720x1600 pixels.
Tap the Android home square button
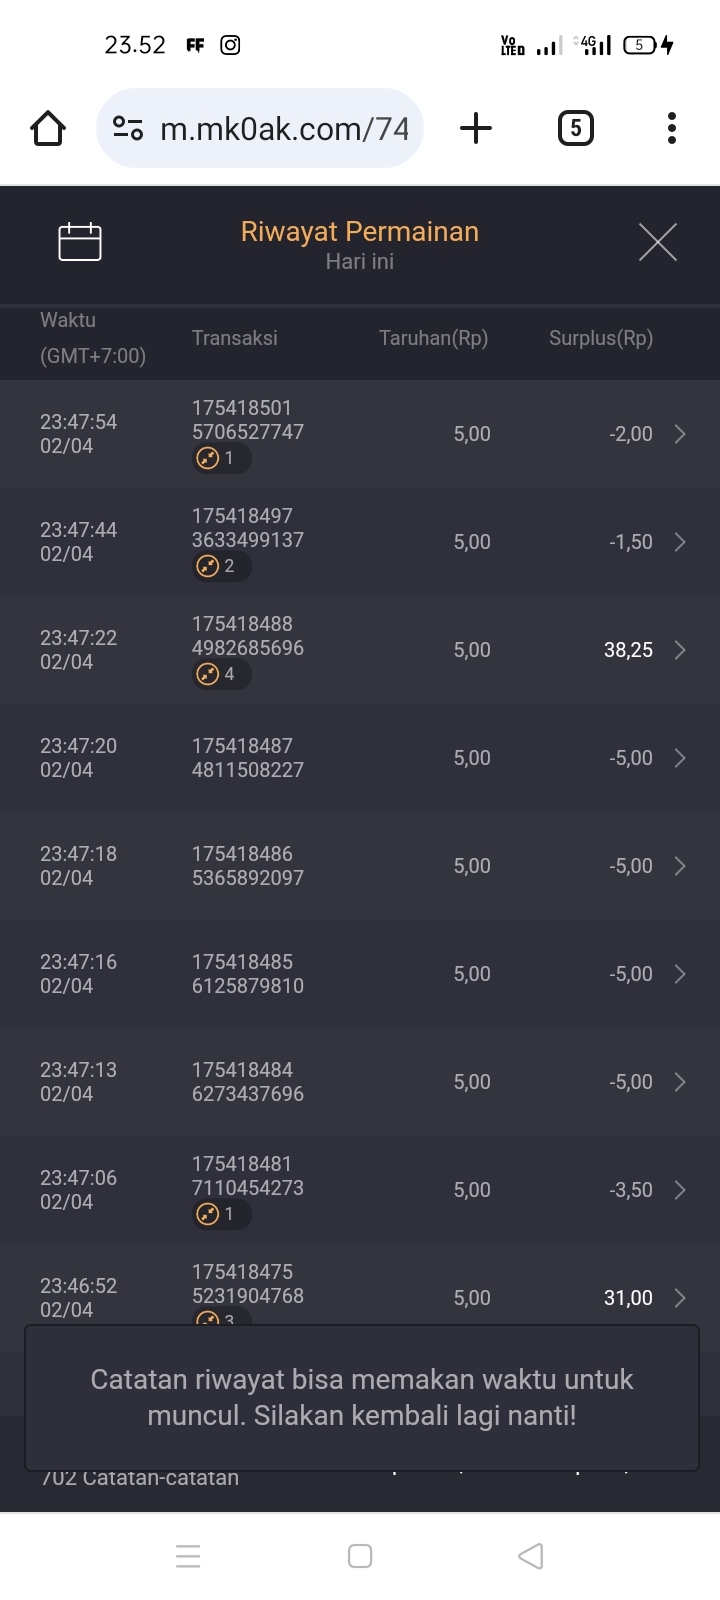[x=360, y=1556]
